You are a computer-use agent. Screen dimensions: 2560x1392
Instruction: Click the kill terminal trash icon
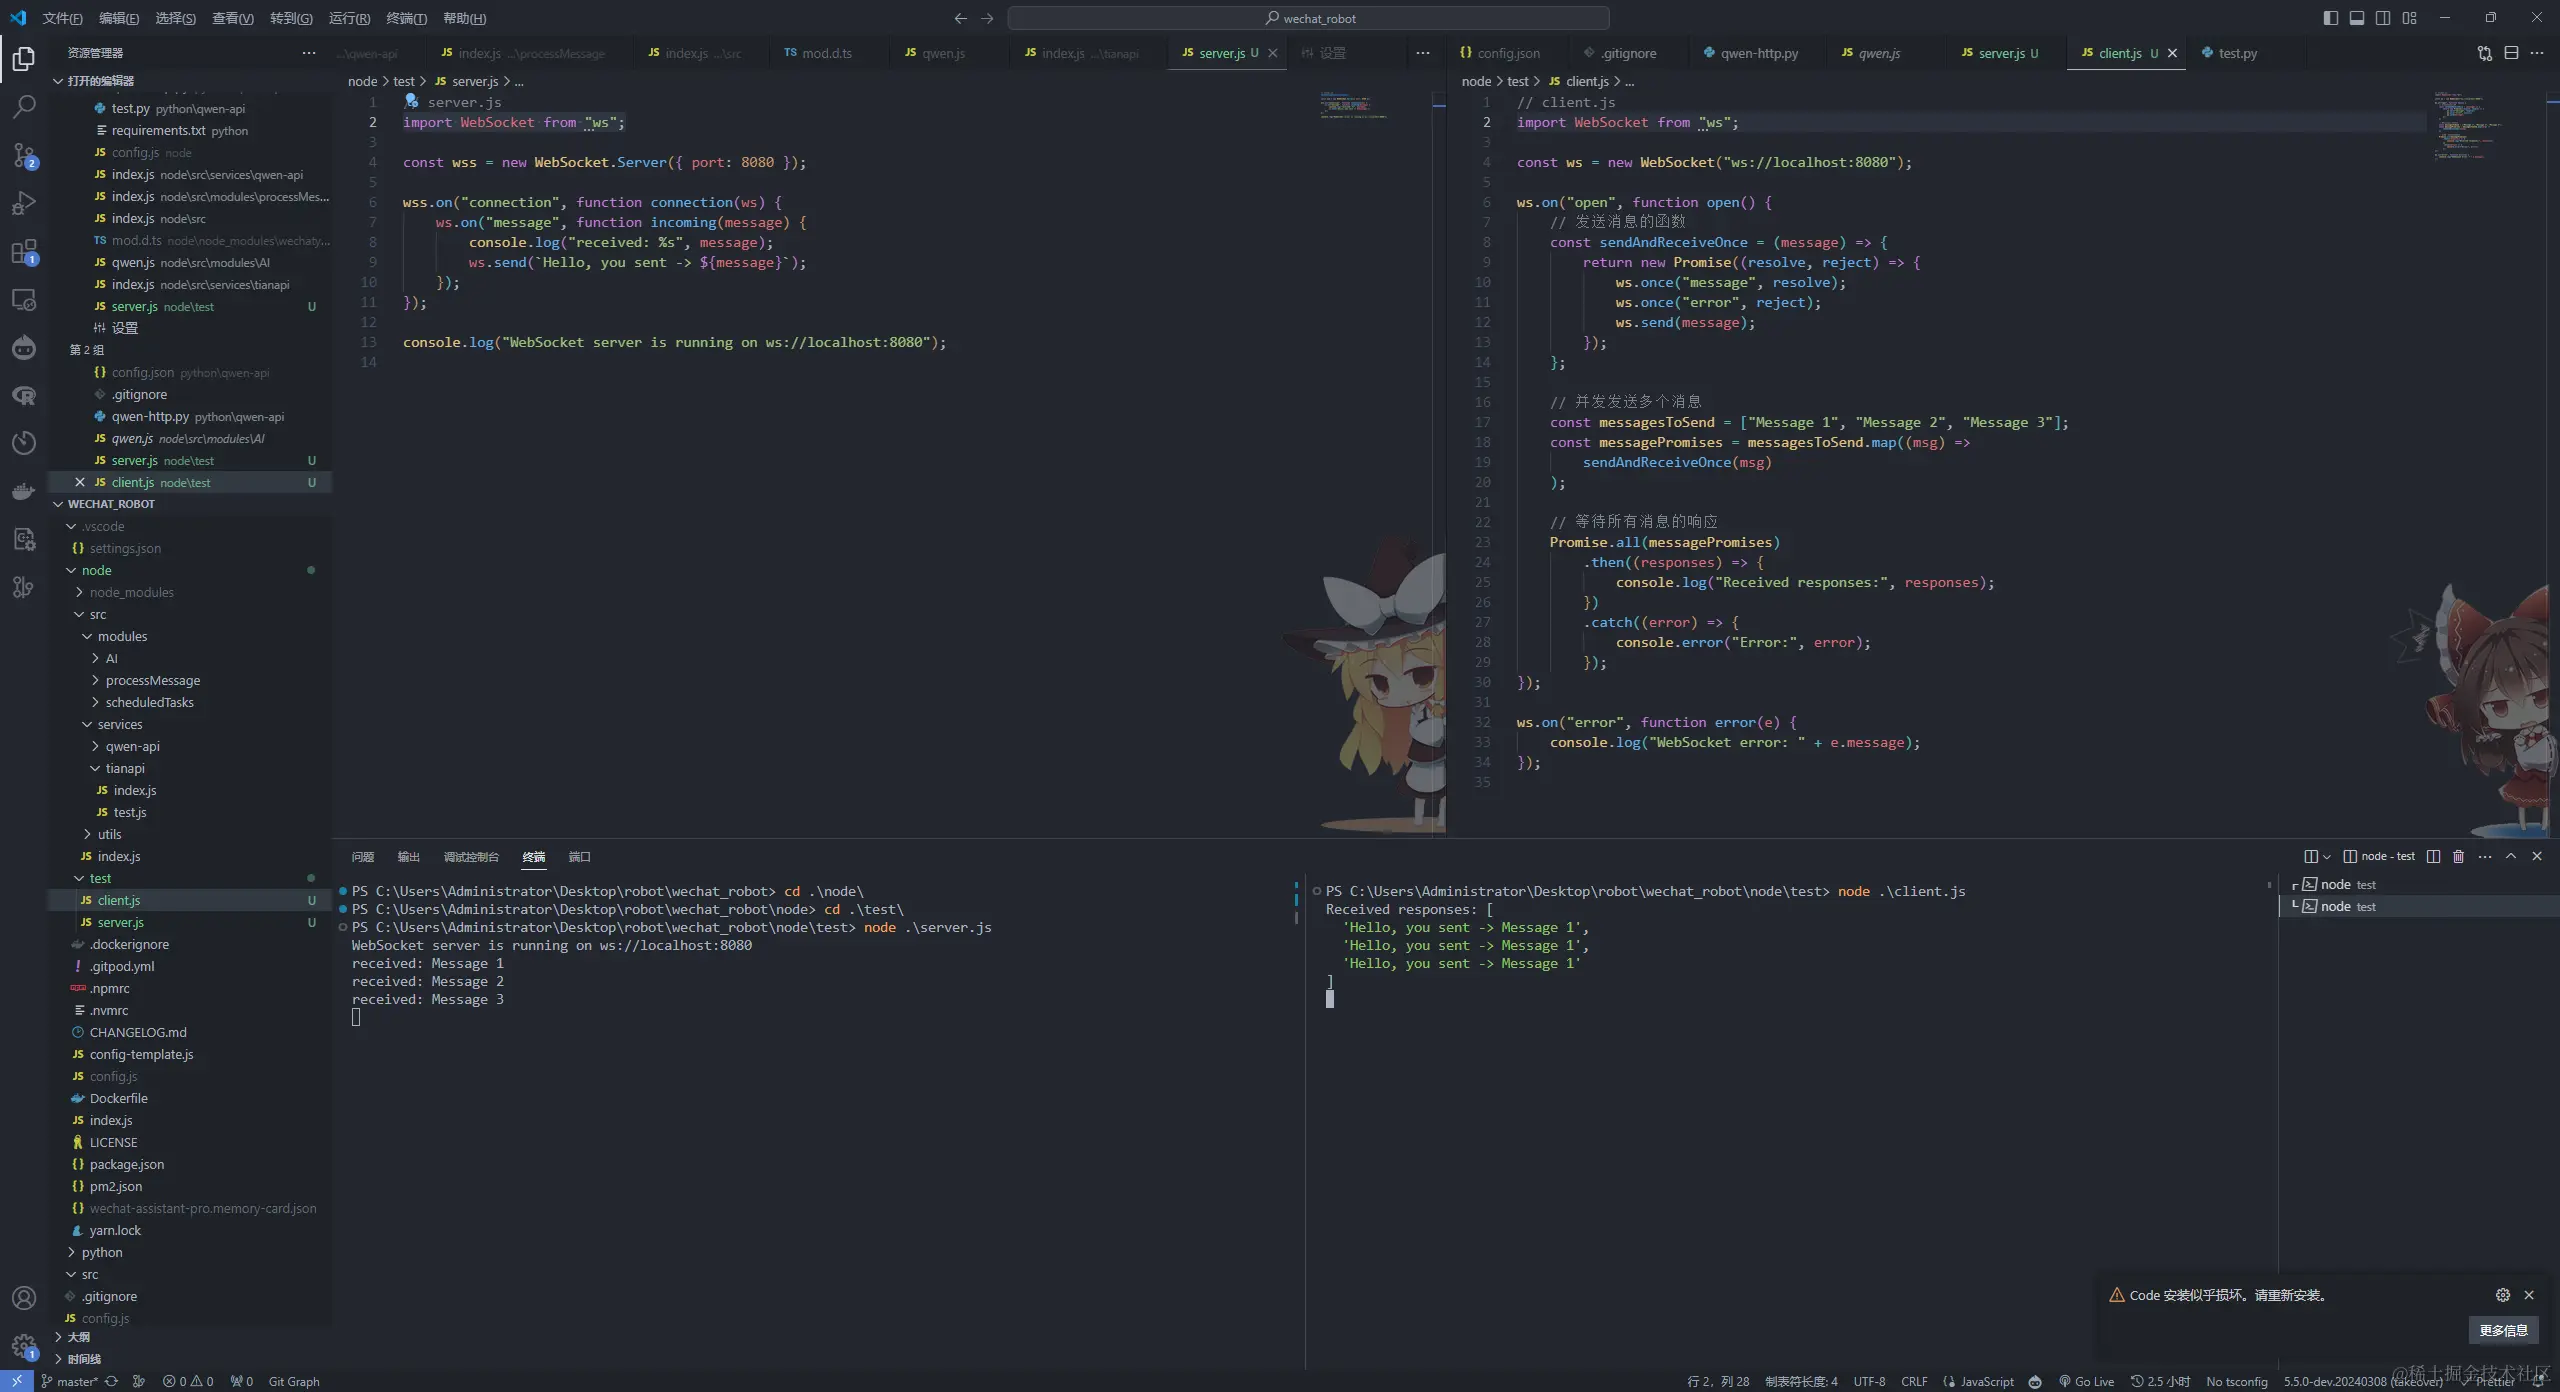(x=2459, y=857)
